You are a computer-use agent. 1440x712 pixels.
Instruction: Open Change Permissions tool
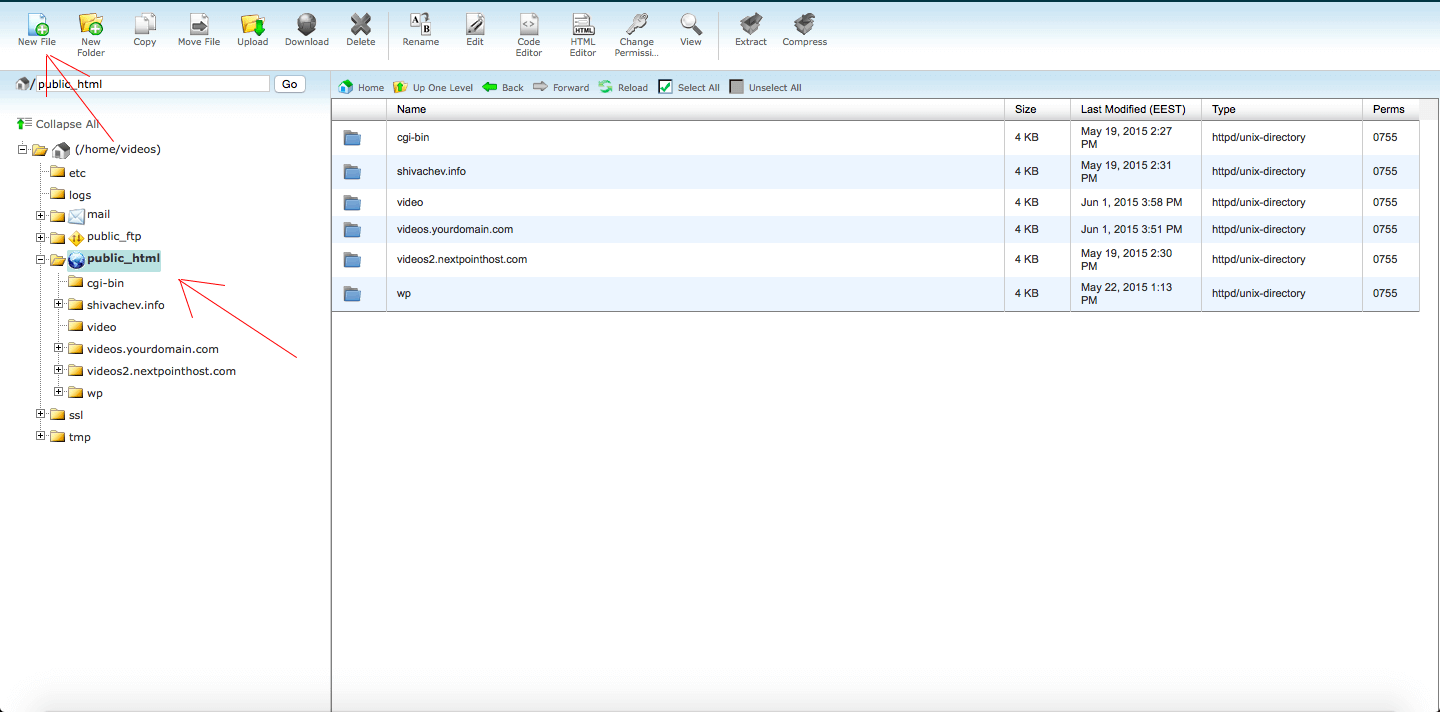click(x=636, y=24)
